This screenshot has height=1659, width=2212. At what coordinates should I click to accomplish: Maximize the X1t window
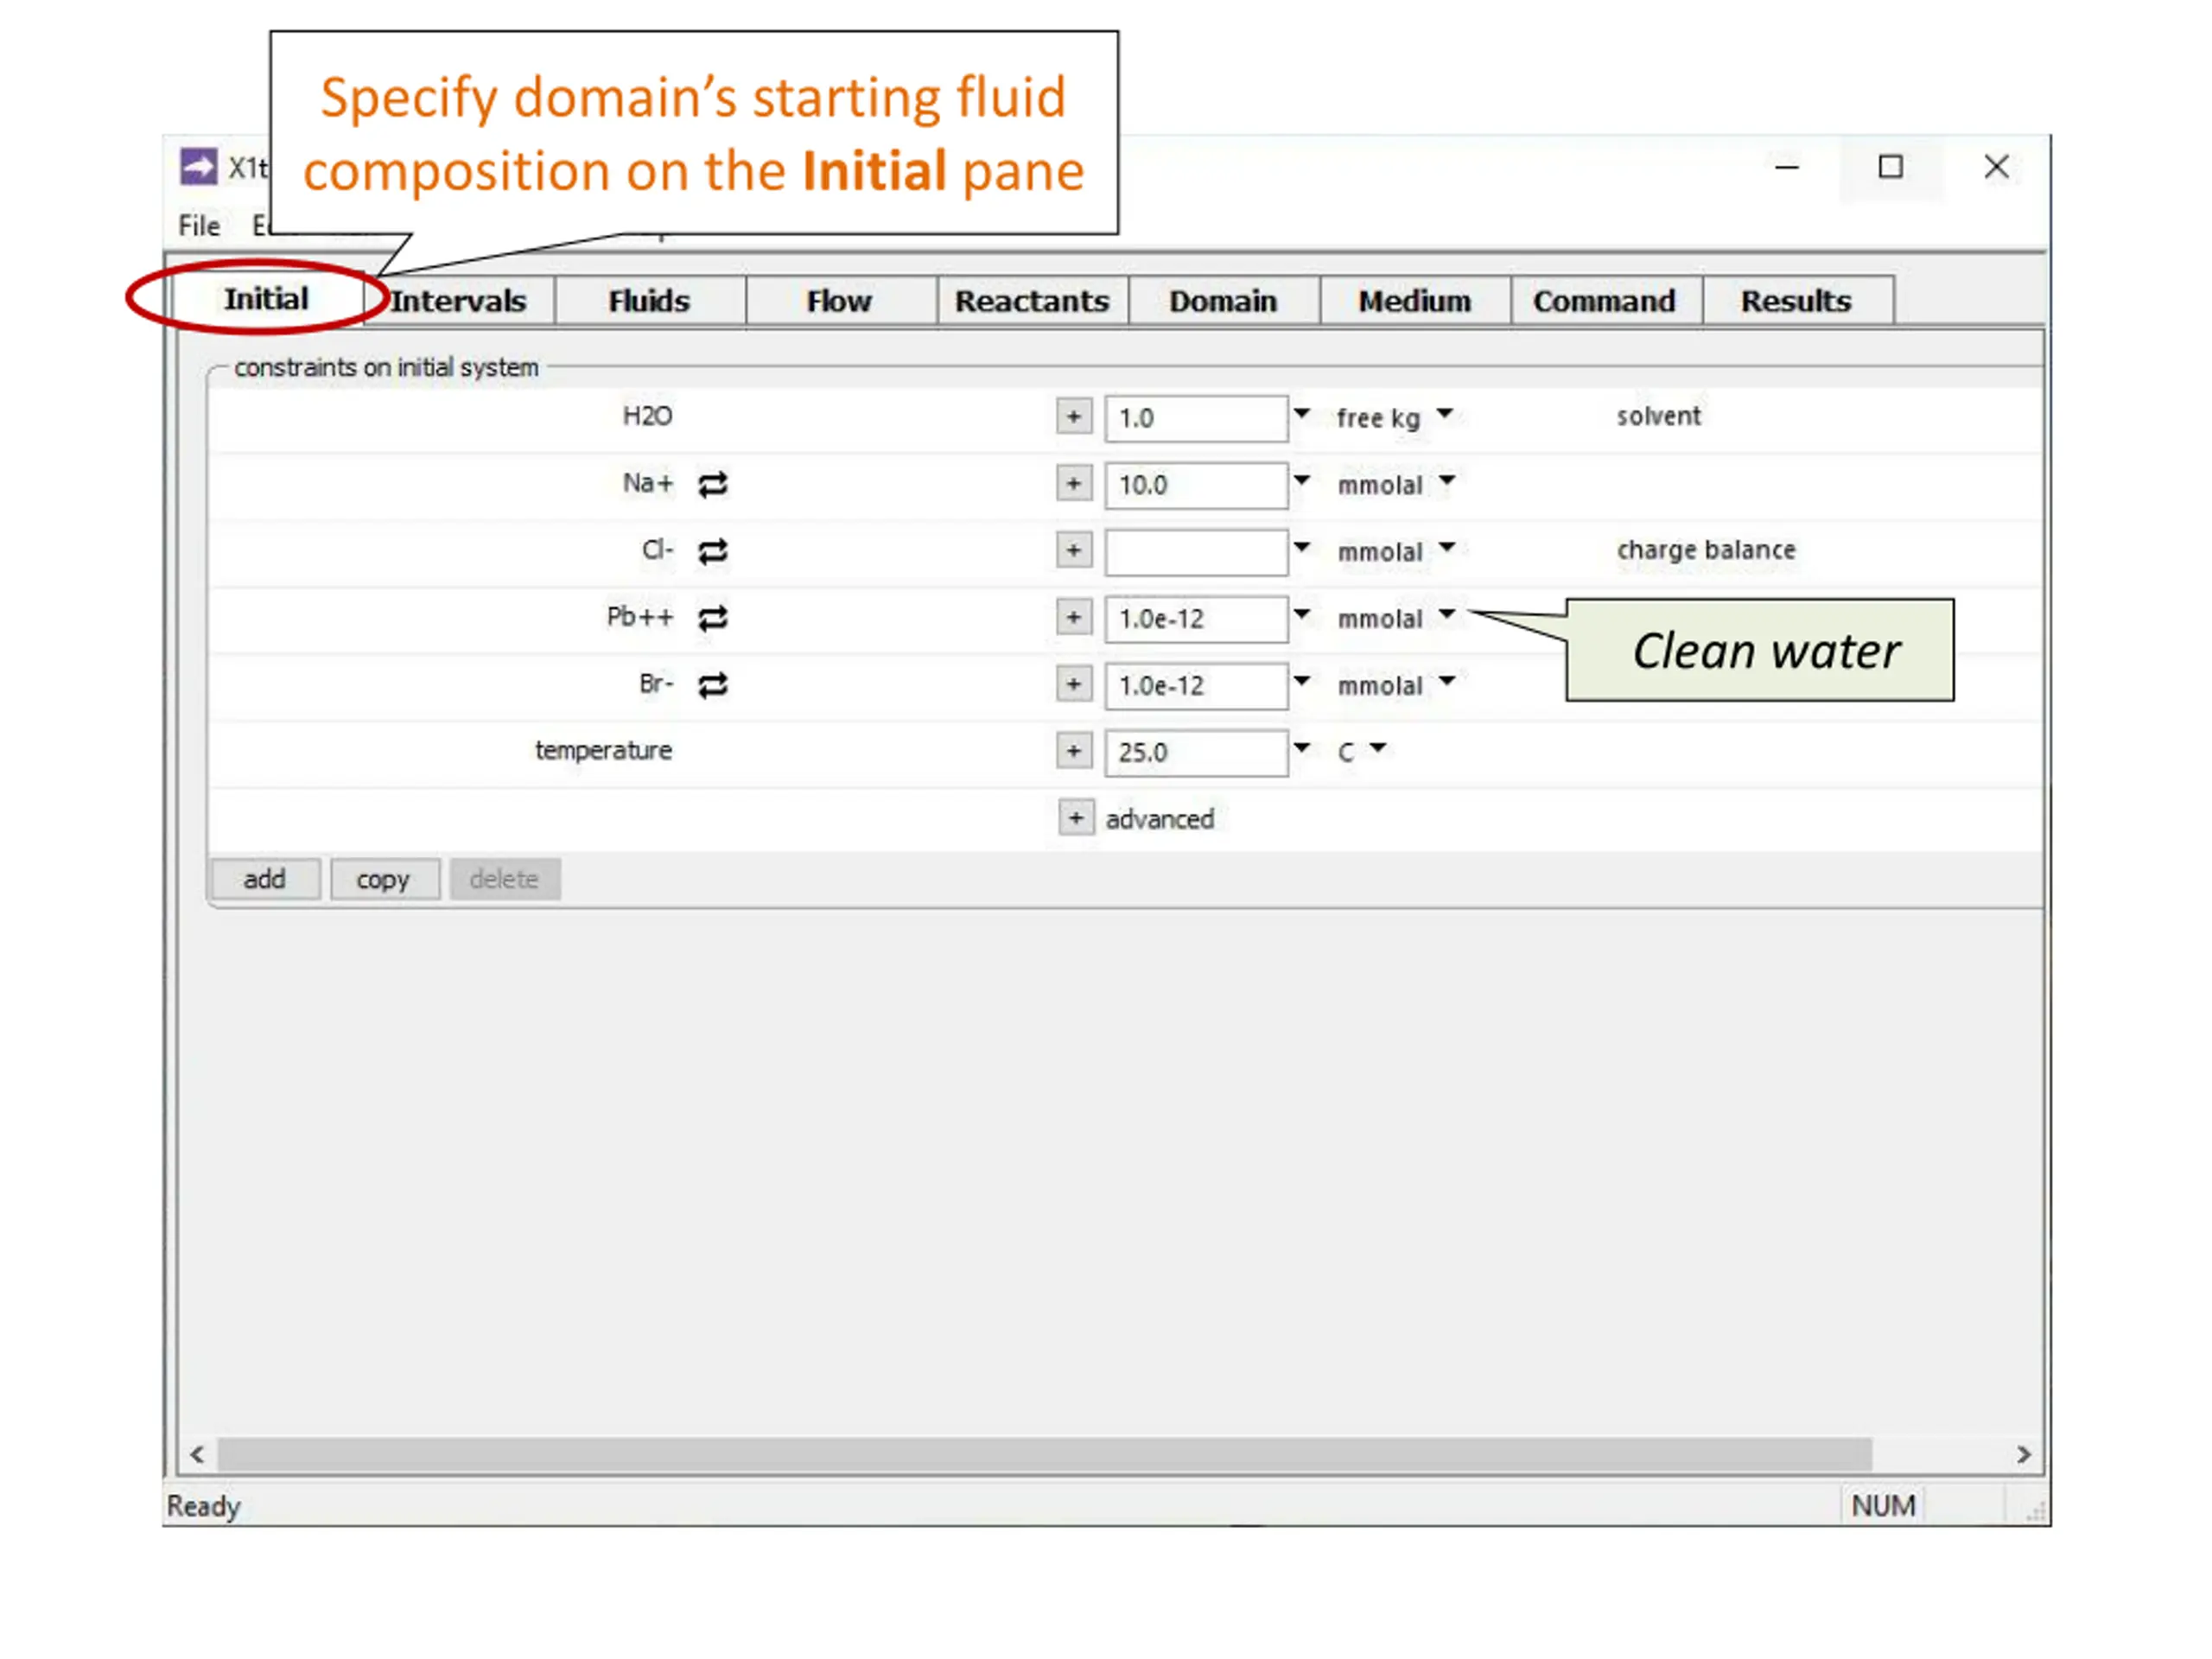(1890, 168)
